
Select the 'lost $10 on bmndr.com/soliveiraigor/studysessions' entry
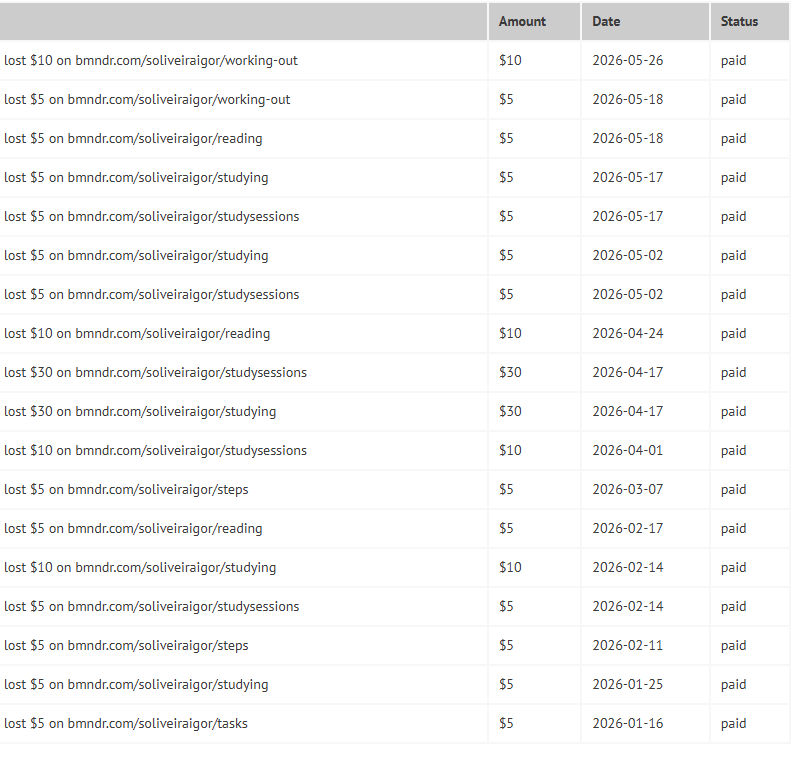pos(155,450)
